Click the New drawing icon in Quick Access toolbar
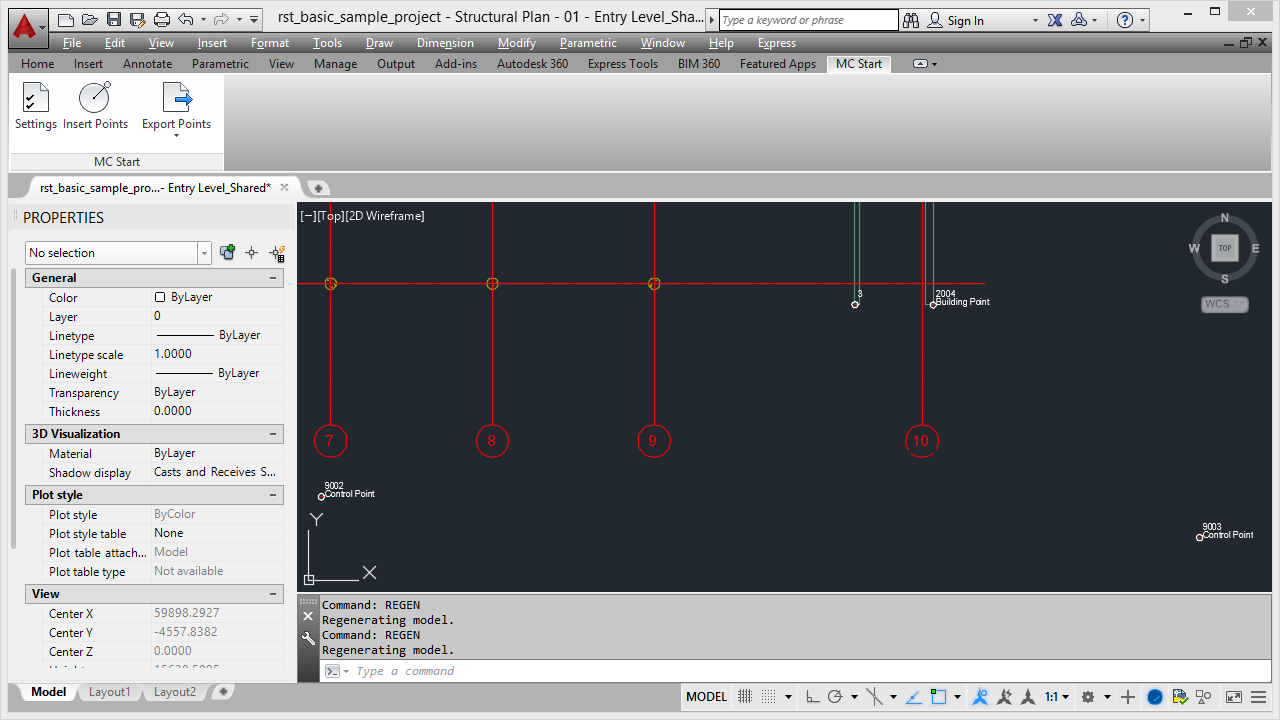The height and width of the screenshot is (720, 1280). (x=66, y=19)
